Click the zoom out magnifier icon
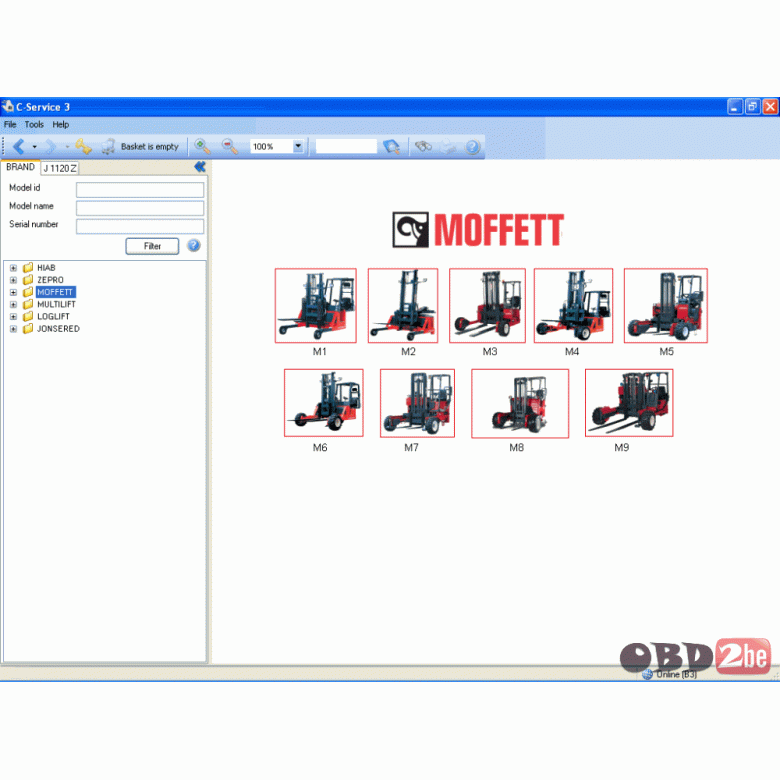The height and width of the screenshot is (780, 780). (x=230, y=146)
